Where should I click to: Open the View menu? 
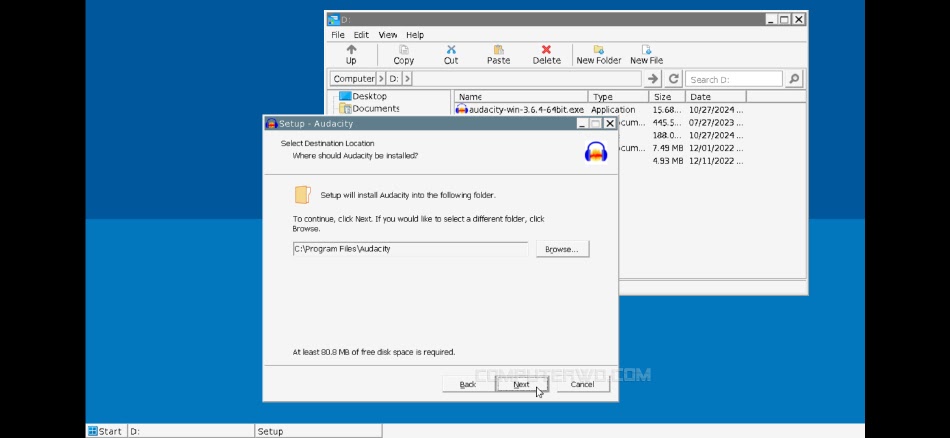click(x=388, y=35)
